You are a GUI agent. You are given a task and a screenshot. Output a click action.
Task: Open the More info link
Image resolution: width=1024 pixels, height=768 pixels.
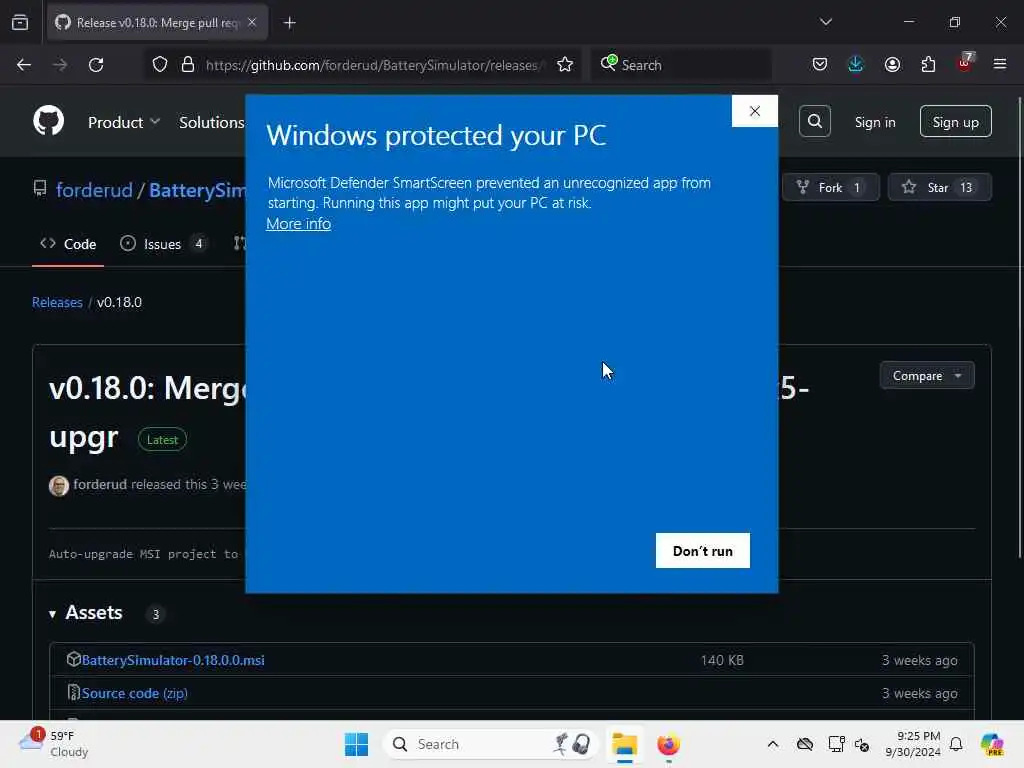[x=298, y=223]
